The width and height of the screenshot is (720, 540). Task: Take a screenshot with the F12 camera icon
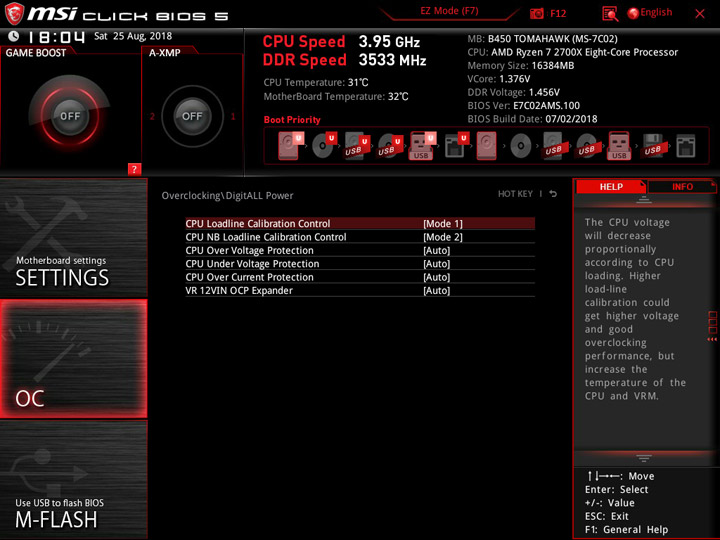coord(536,14)
